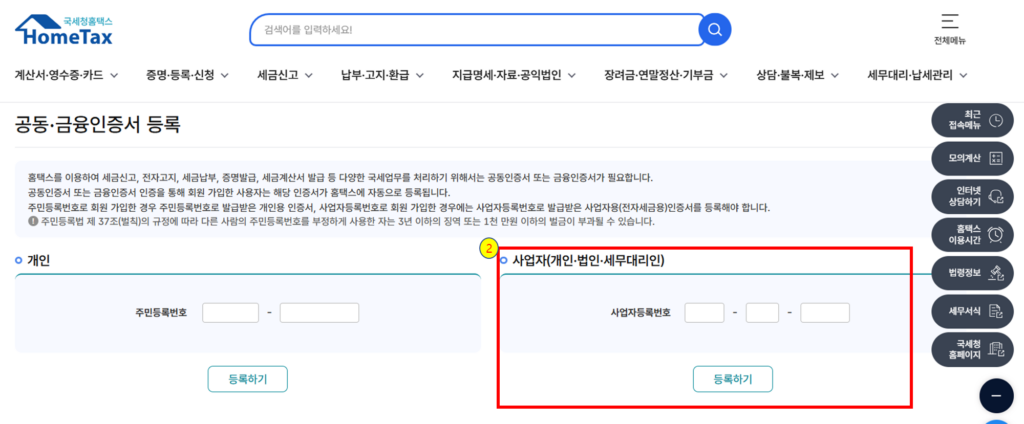The width and height of the screenshot is (1024, 424).
Task: Focus the search box 검색어를 입력하세요
Action: 475,30
